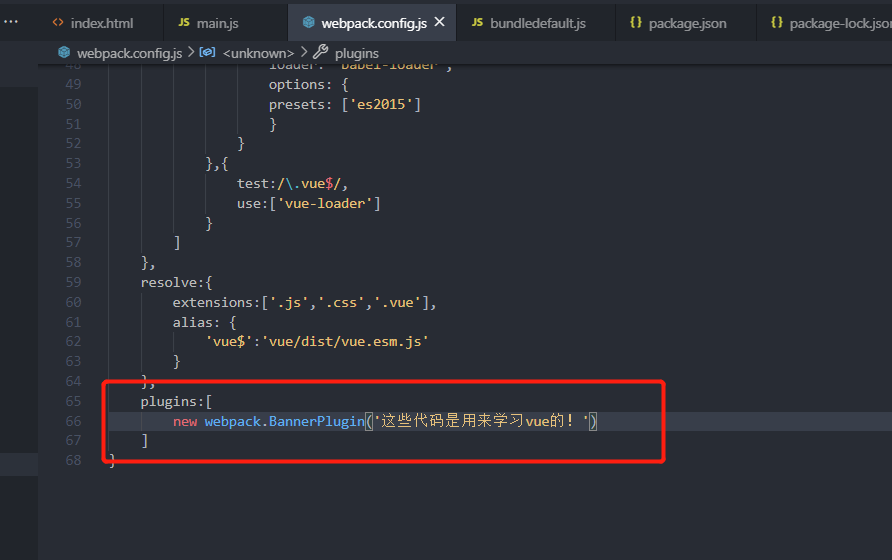This screenshot has height=560, width=892.
Task: Click the 'BannerPlugin' method name
Action: click(316, 422)
